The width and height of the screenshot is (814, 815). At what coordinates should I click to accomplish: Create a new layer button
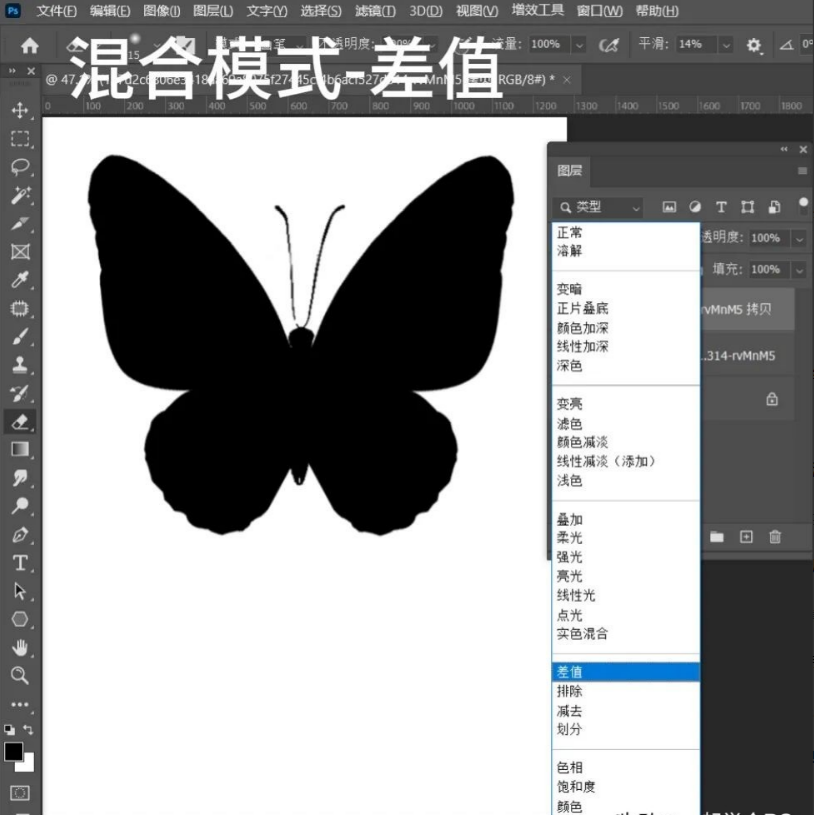tap(746, 536)
